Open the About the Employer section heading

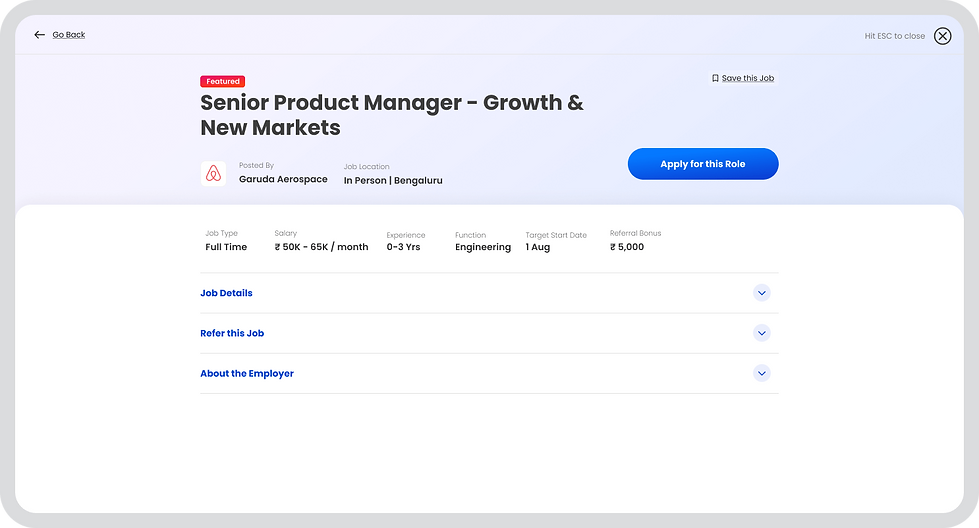247,373
